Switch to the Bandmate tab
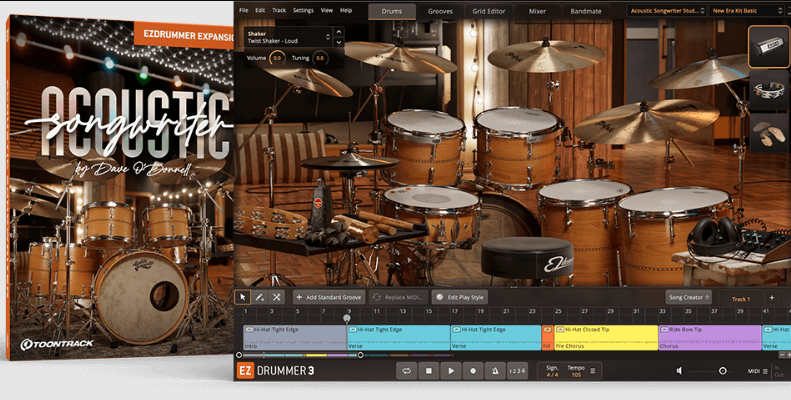 click(x=585, y=11)
